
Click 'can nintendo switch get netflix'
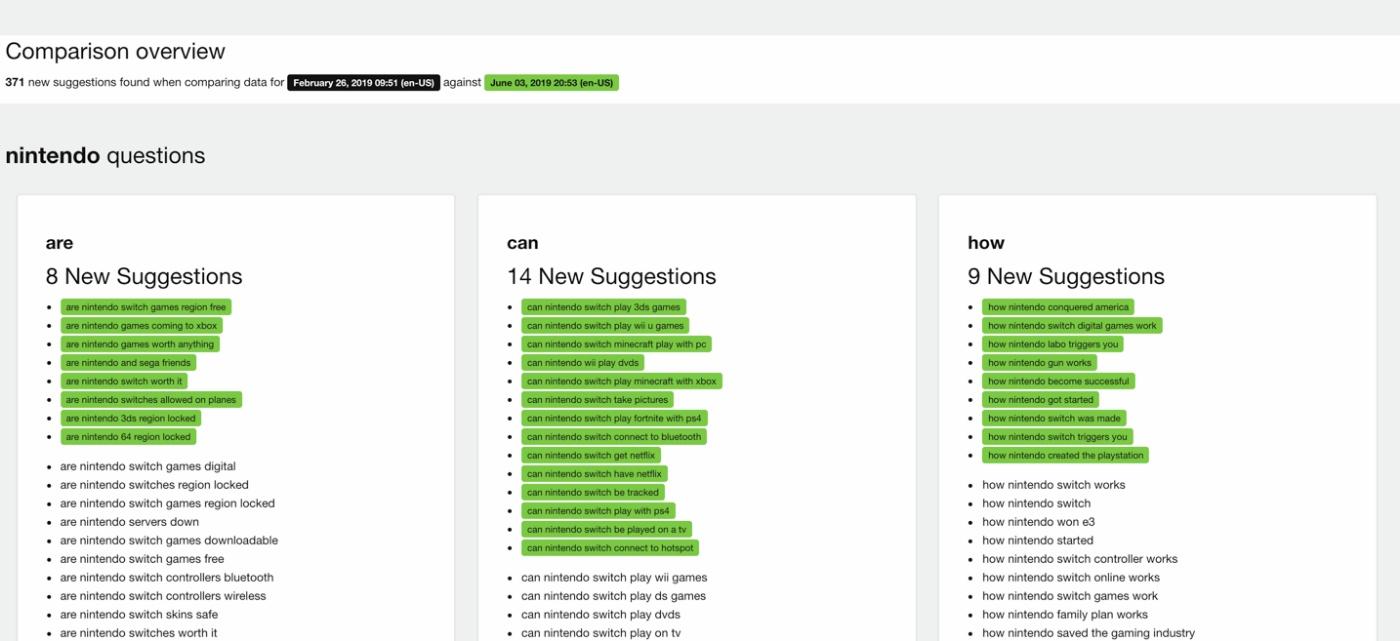point(591,455)
